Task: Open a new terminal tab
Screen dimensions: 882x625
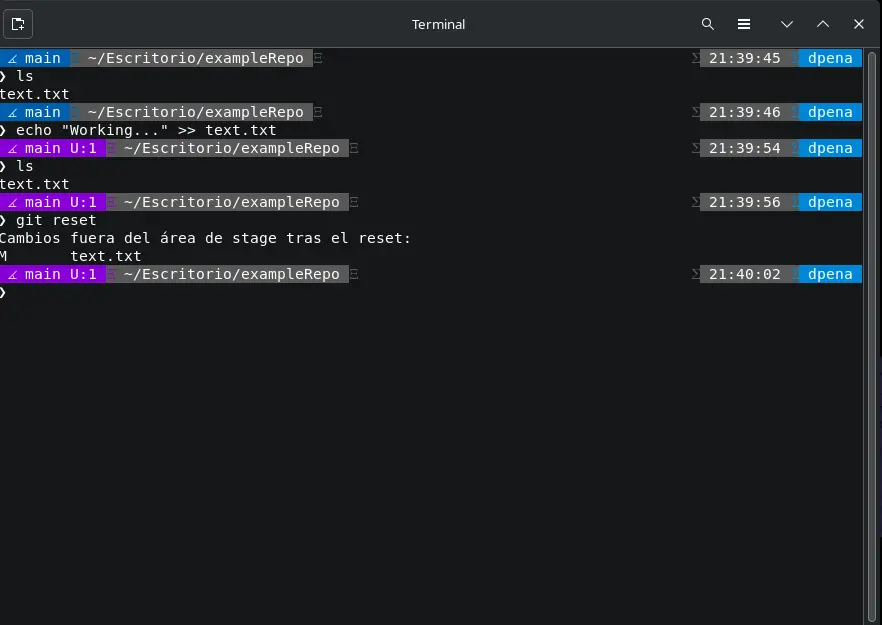Action: tap(17, 23)
